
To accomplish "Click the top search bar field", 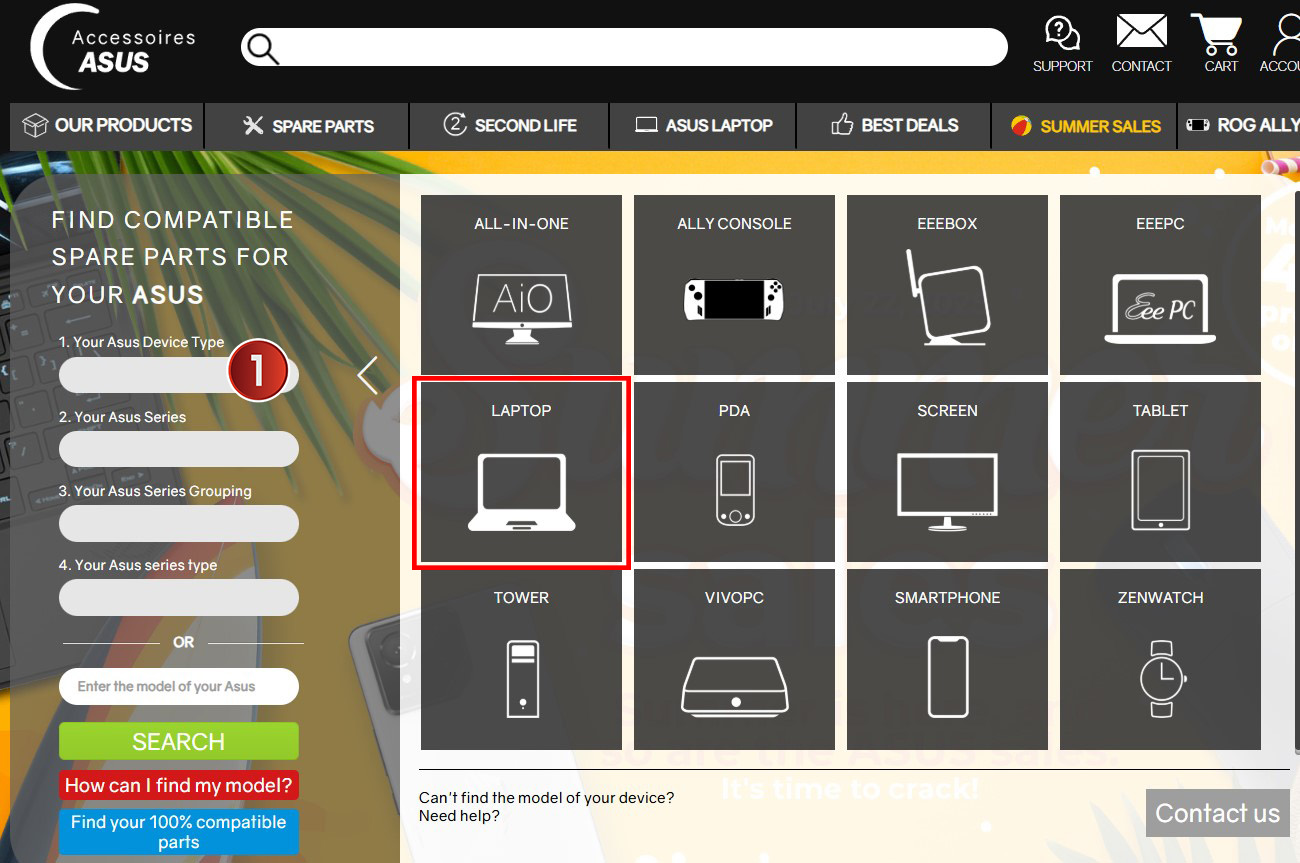I will click(x=624, y=47).
